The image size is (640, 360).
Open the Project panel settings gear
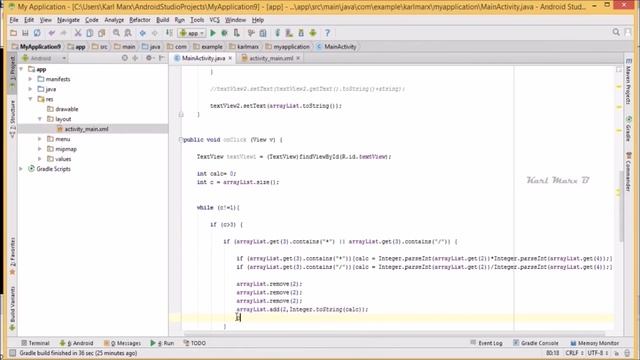[x=149, y=58]
